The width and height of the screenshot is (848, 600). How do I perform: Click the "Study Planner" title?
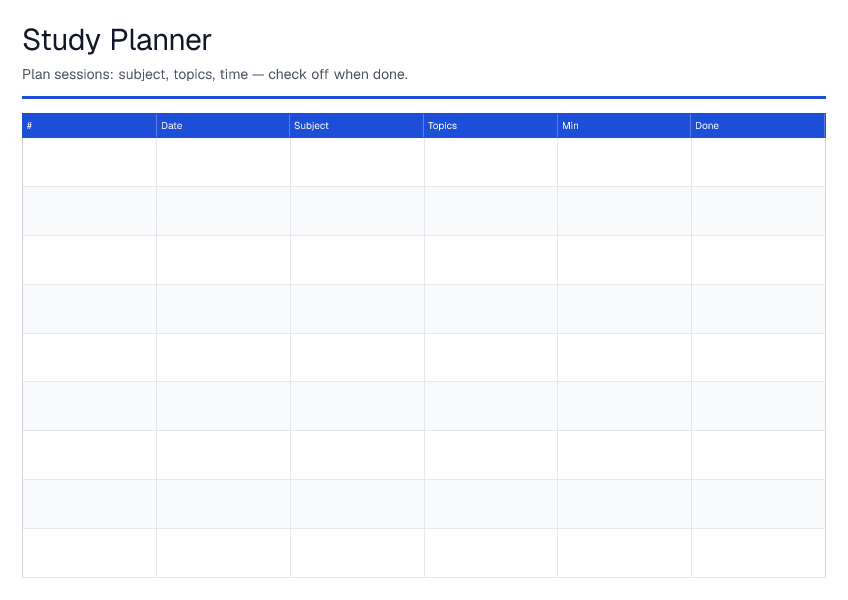click(117, 40)
